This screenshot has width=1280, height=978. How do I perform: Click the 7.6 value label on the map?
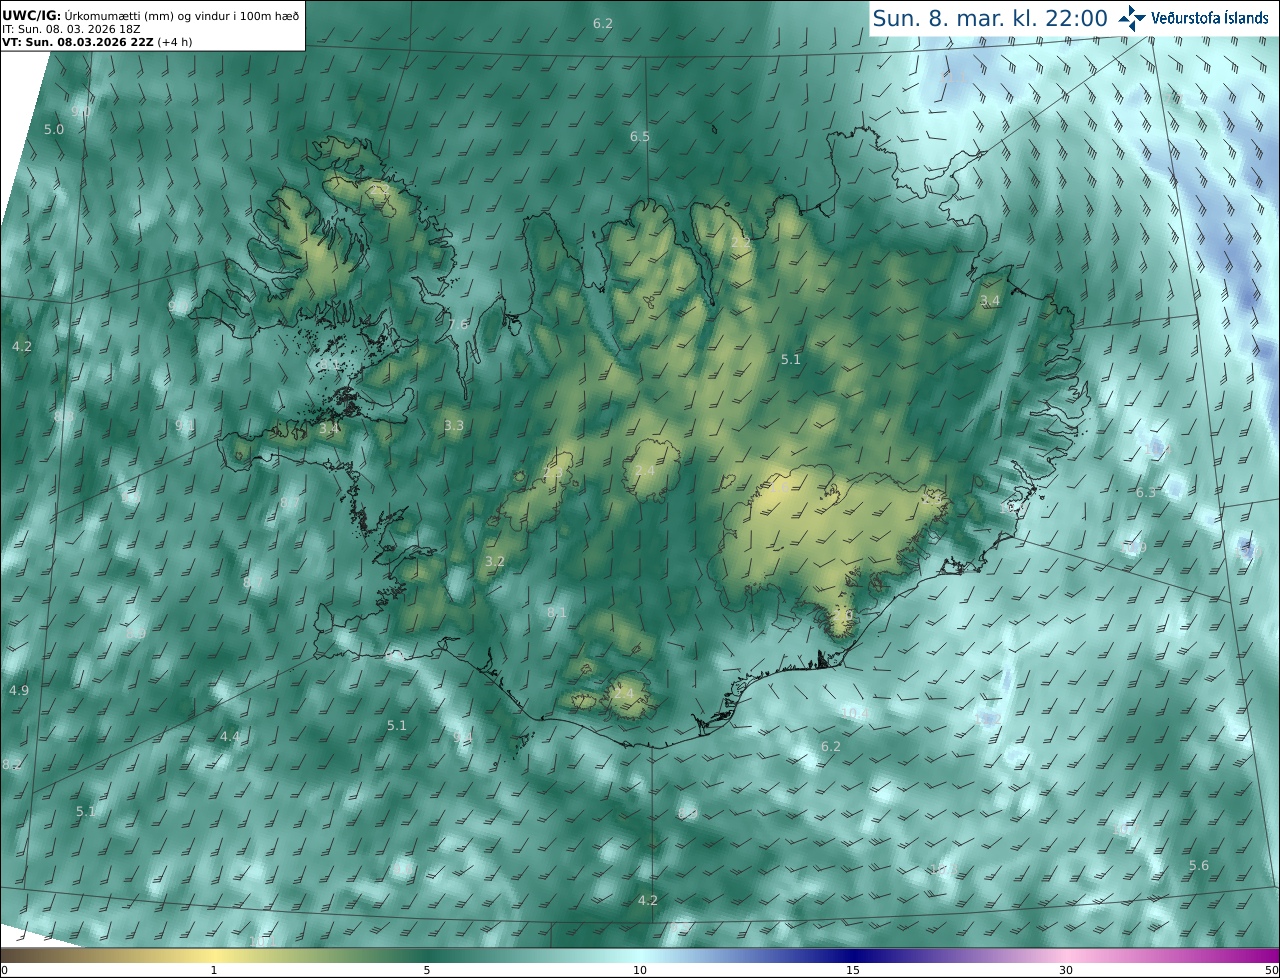click(458, 324)
